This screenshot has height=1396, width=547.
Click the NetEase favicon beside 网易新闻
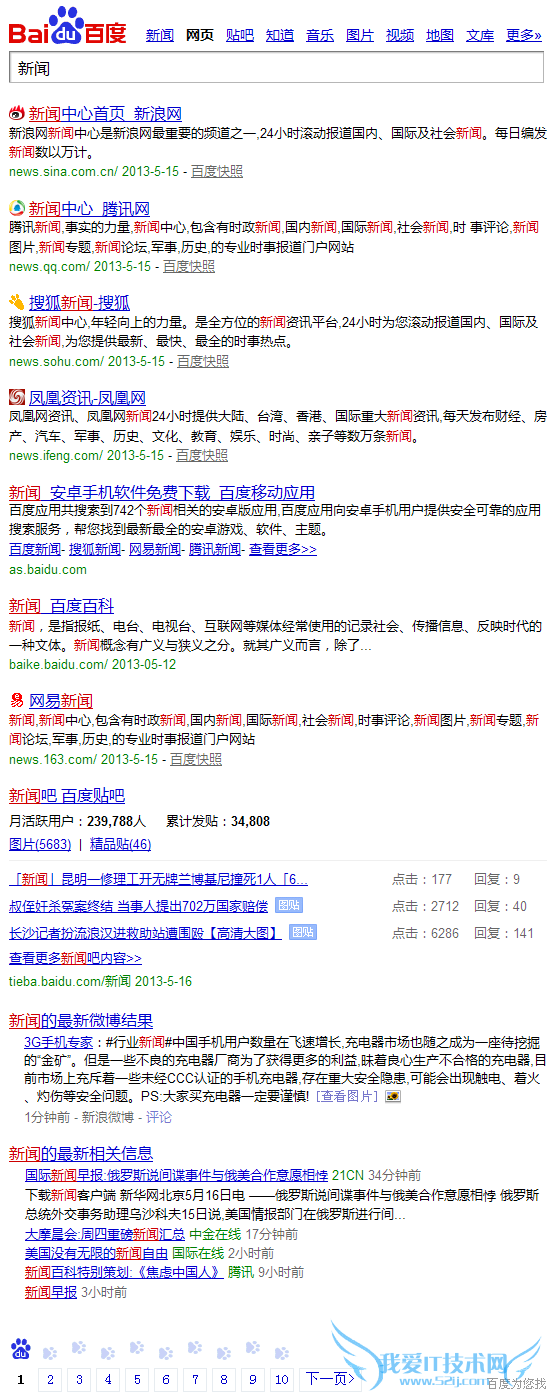(x=17, y=700)
